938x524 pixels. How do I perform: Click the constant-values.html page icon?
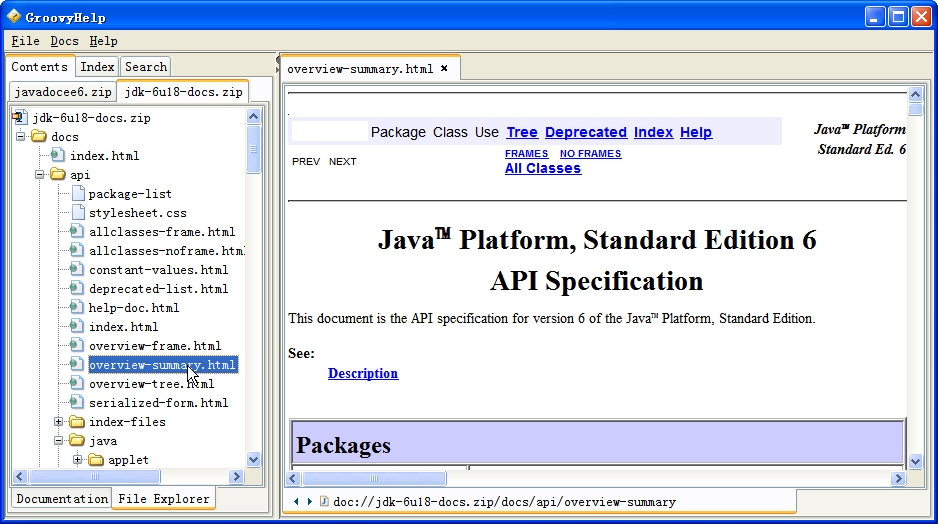[77, 269]
